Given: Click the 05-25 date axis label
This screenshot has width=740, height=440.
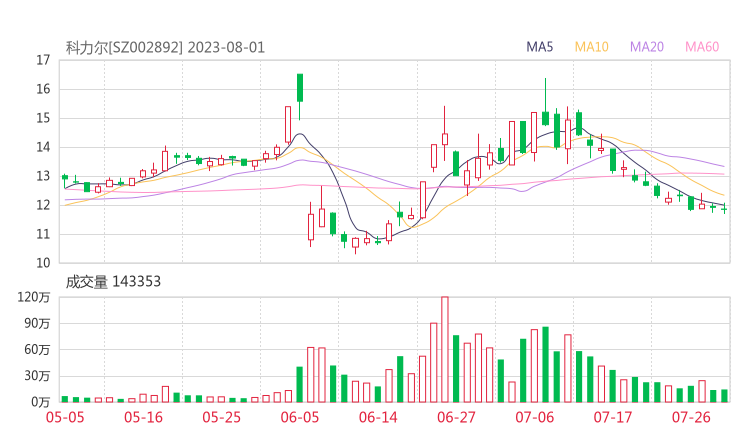Looking at the screenshot, I should 221,417.
